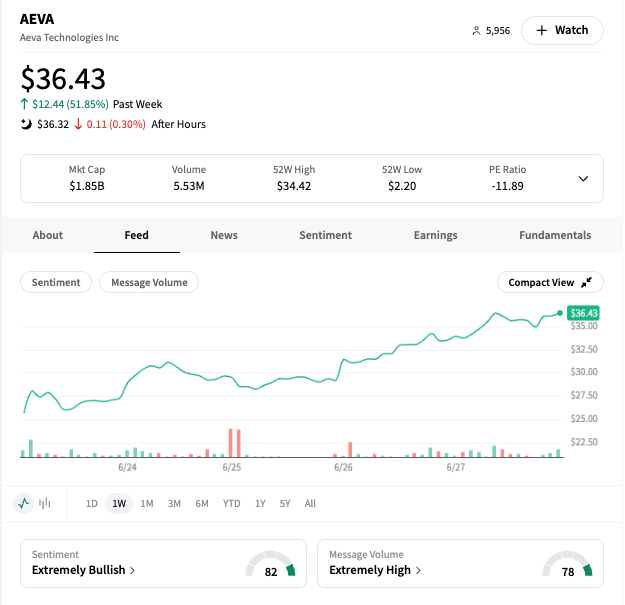Switch to the News tab

224,235
